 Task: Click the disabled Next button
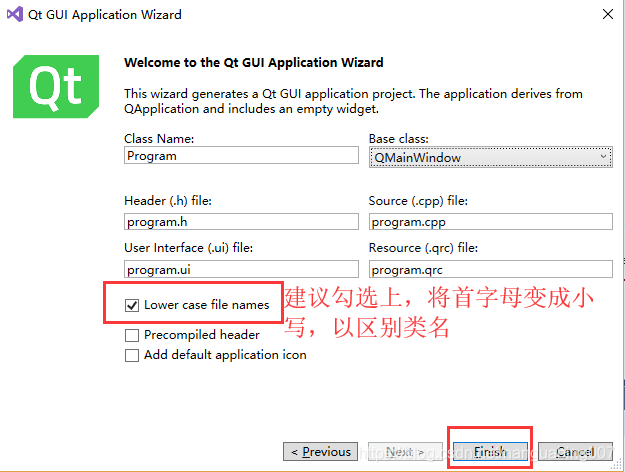pos(405,452)
